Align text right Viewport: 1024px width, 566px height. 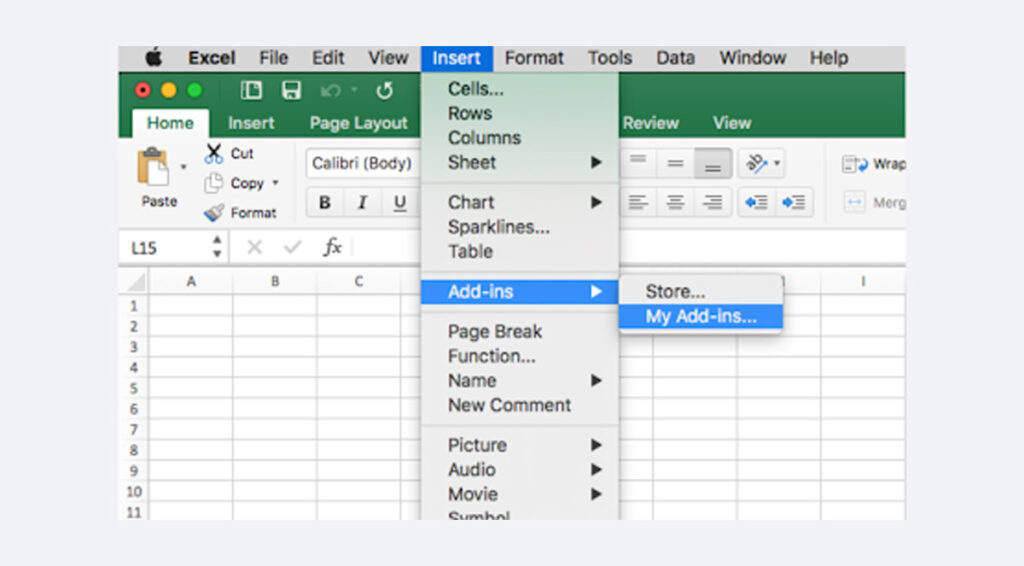(x=712, y=202)
